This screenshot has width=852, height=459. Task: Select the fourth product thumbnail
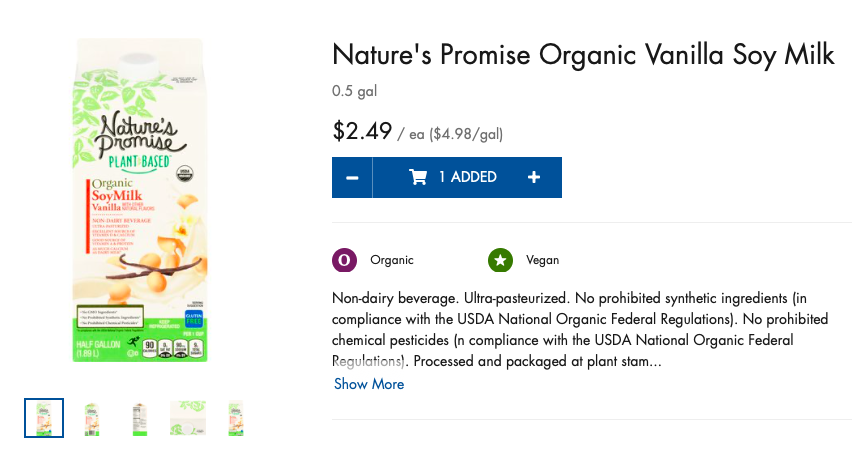(188, 418)
